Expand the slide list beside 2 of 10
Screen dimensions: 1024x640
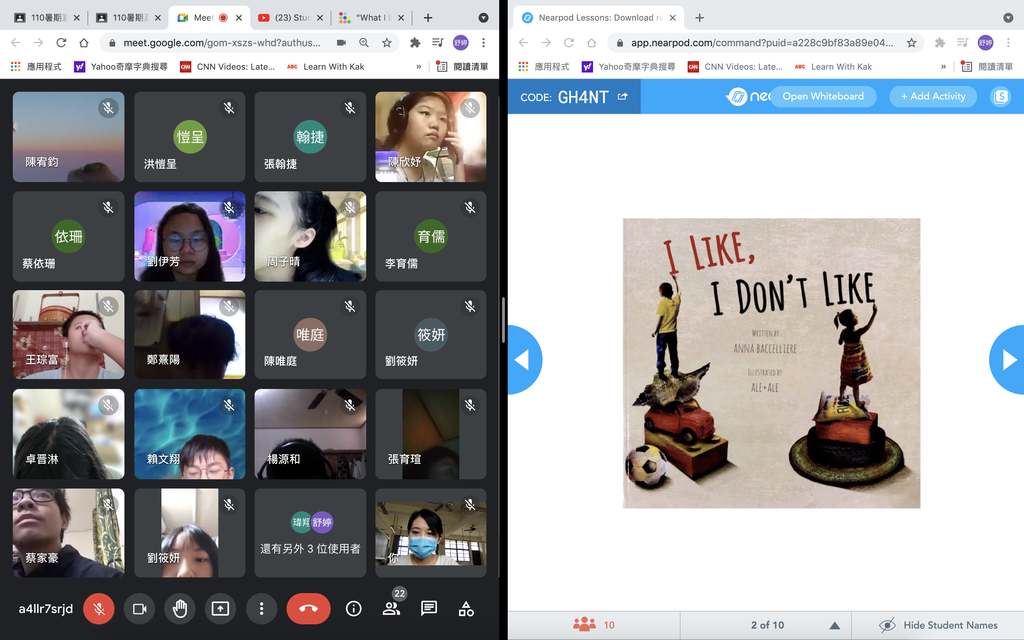point(834,626)
